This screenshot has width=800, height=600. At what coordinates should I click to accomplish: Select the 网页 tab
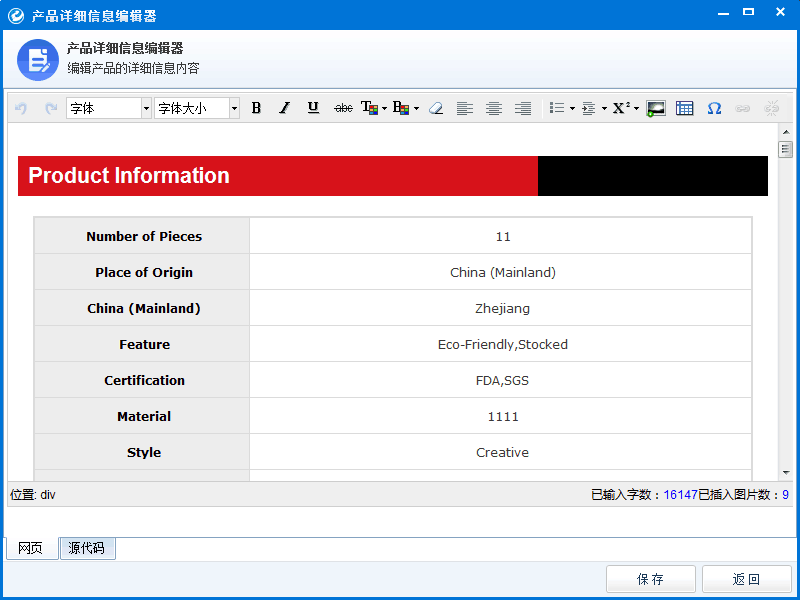point(31,549)
